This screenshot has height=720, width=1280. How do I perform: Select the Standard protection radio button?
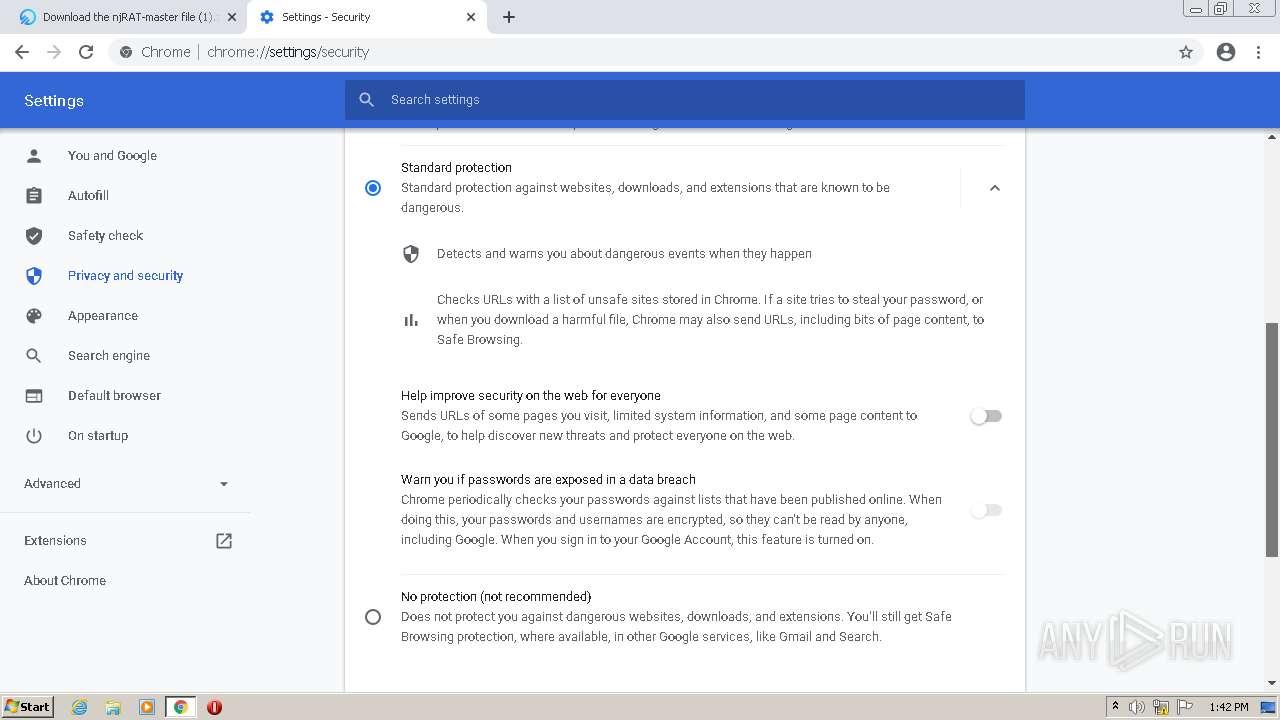[373, 188]
